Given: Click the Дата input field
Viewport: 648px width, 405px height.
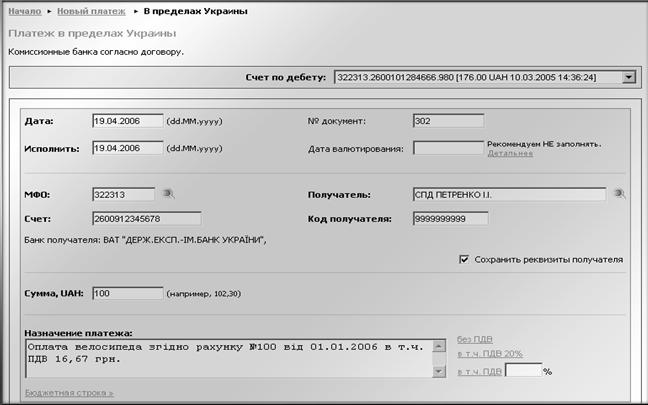Looking at the screenshot, I should point(127,121).
